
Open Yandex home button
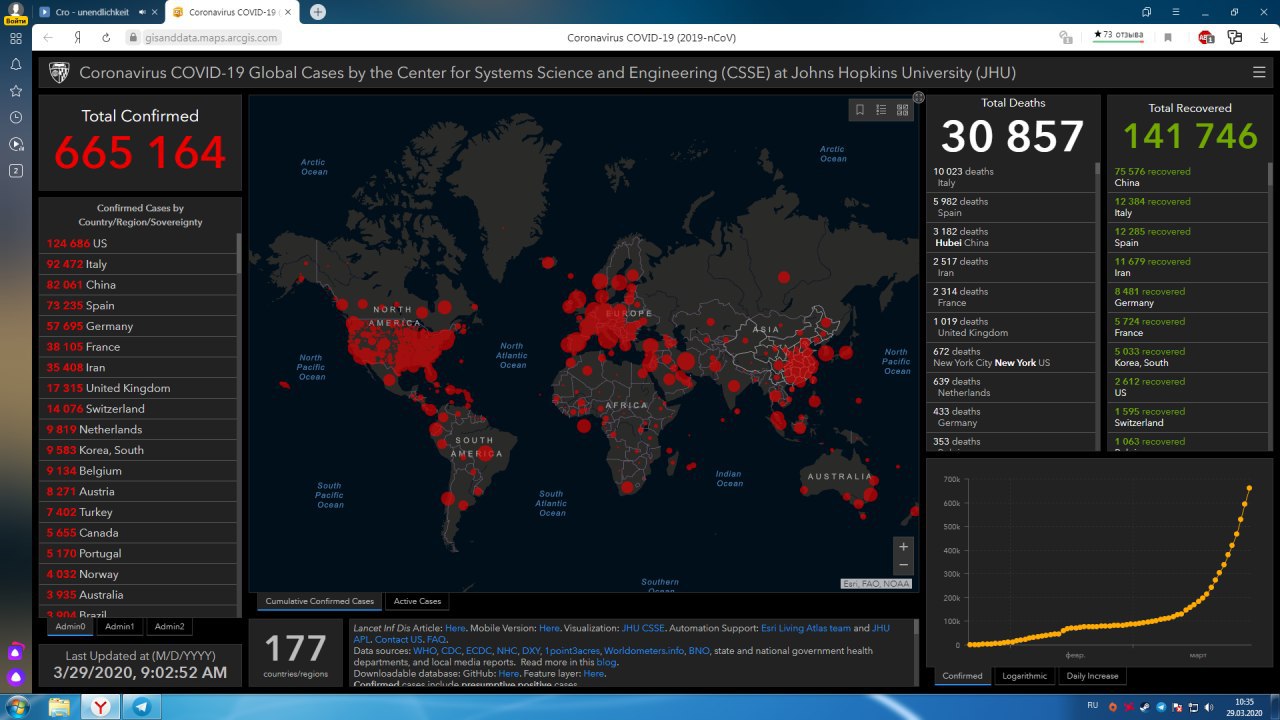(77, 37)
